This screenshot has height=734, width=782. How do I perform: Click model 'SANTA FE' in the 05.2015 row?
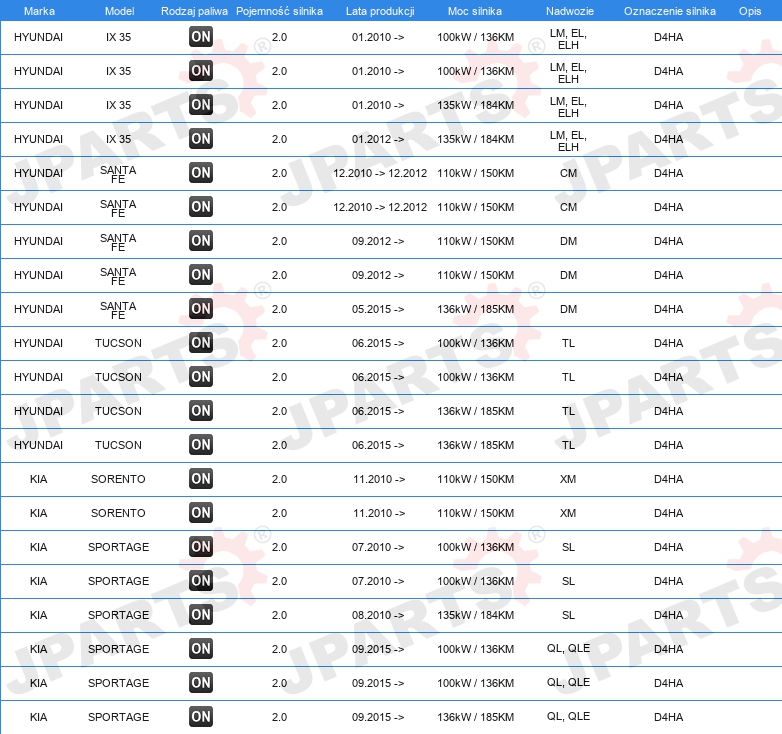(x=118, y=310)
